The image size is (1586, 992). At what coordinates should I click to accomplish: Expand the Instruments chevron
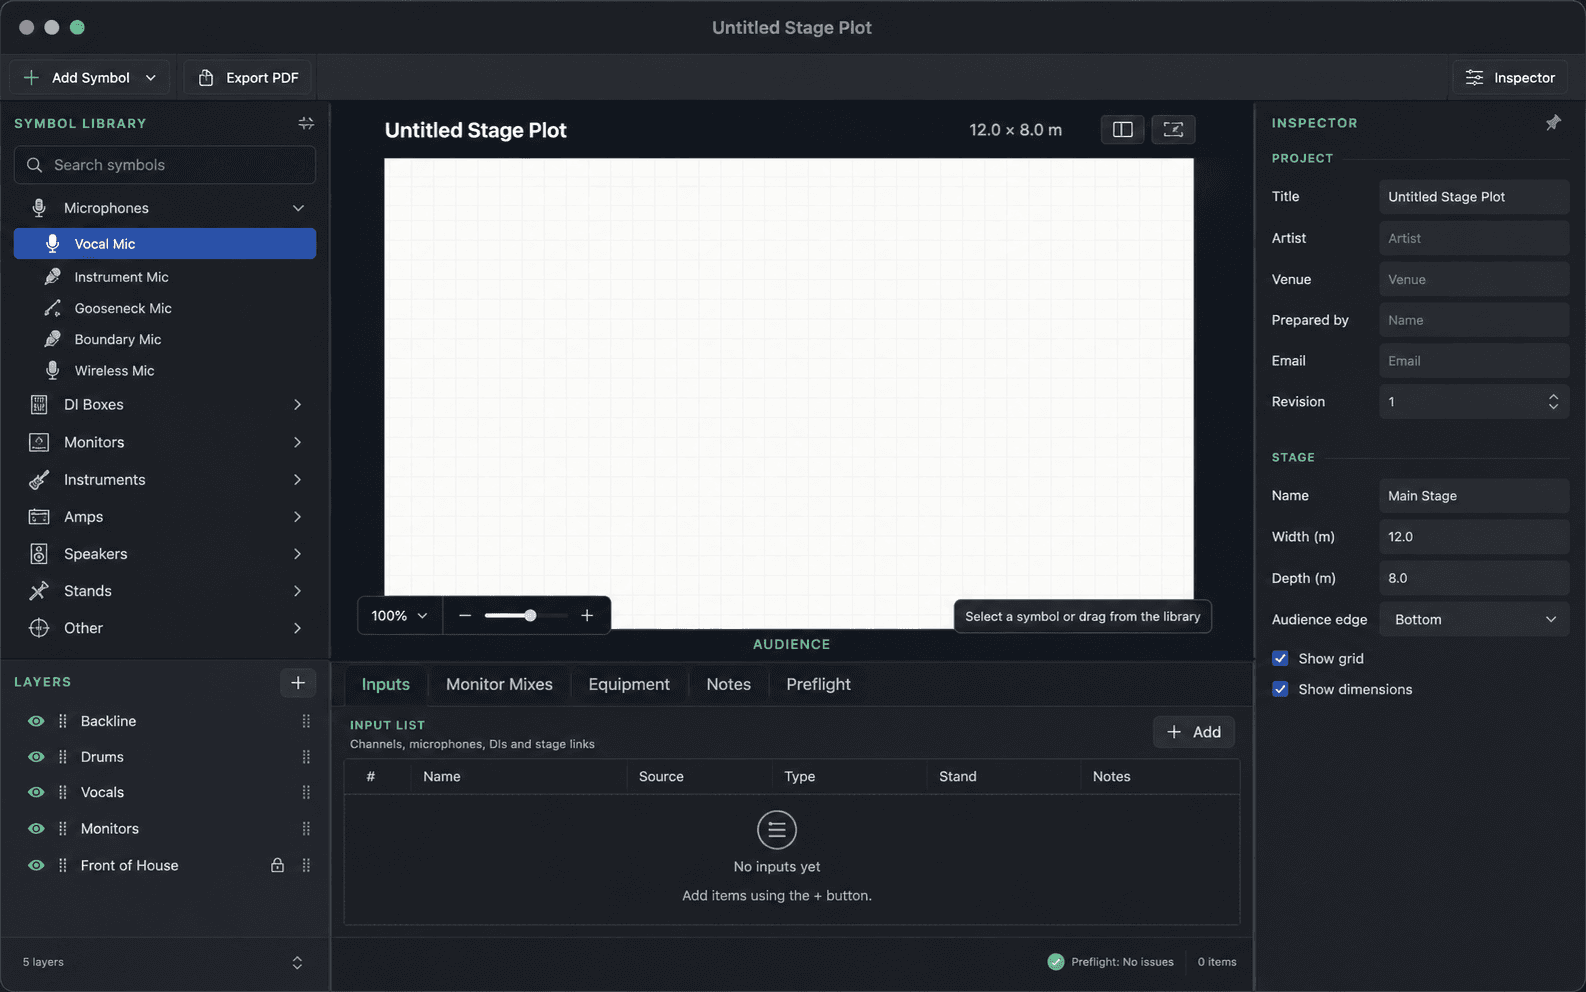pyautogui.click(x=297, y=480)
